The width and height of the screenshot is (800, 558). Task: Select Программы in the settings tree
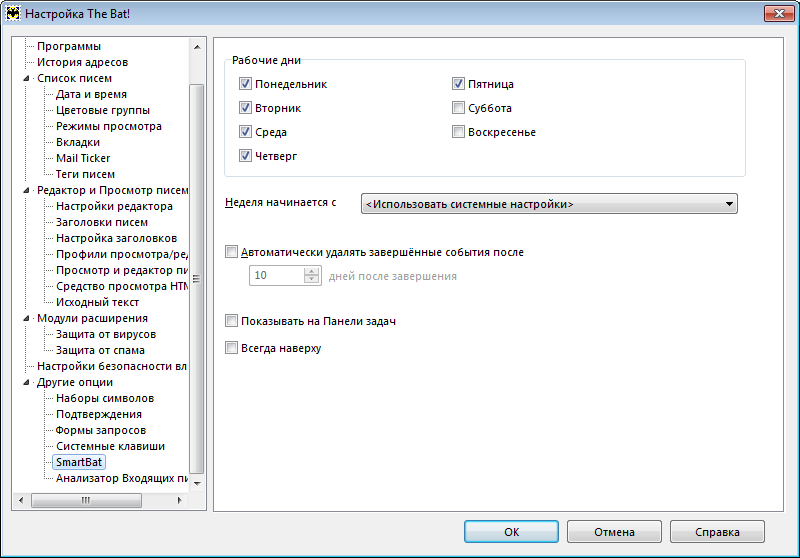click(69, 46)
